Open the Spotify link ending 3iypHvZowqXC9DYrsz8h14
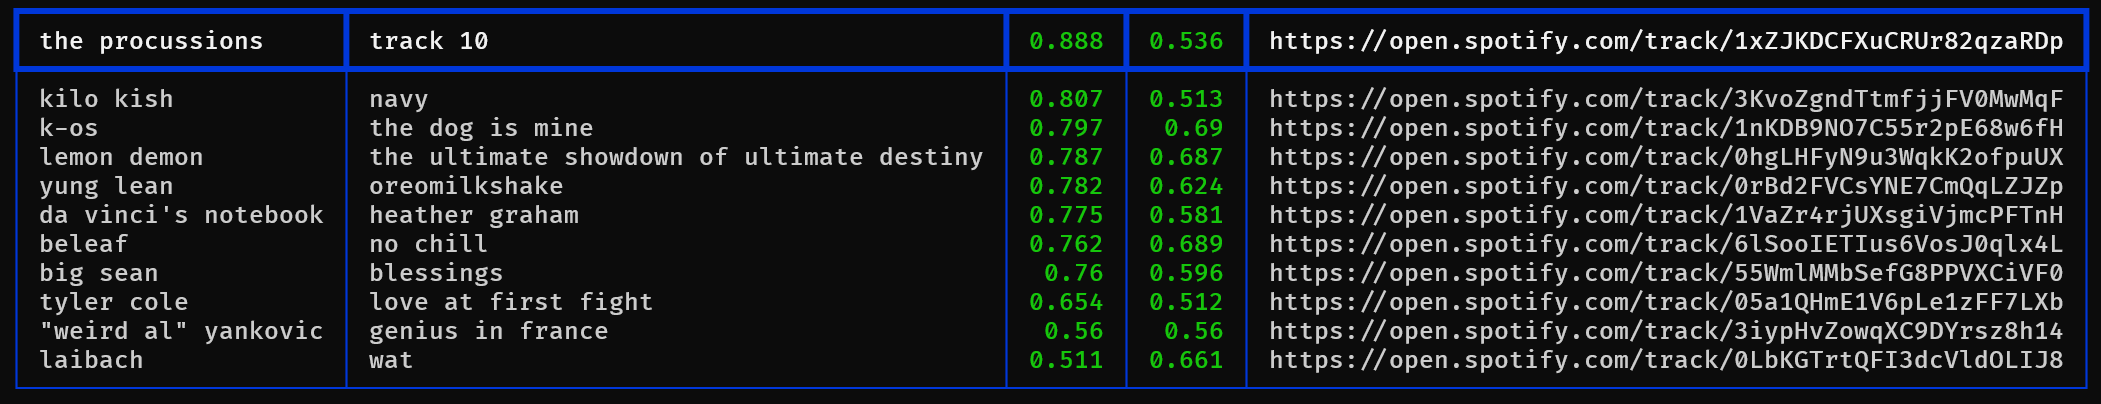Image resolution: width=2101 pixels, height=404 pixels. coord(1666,331)
